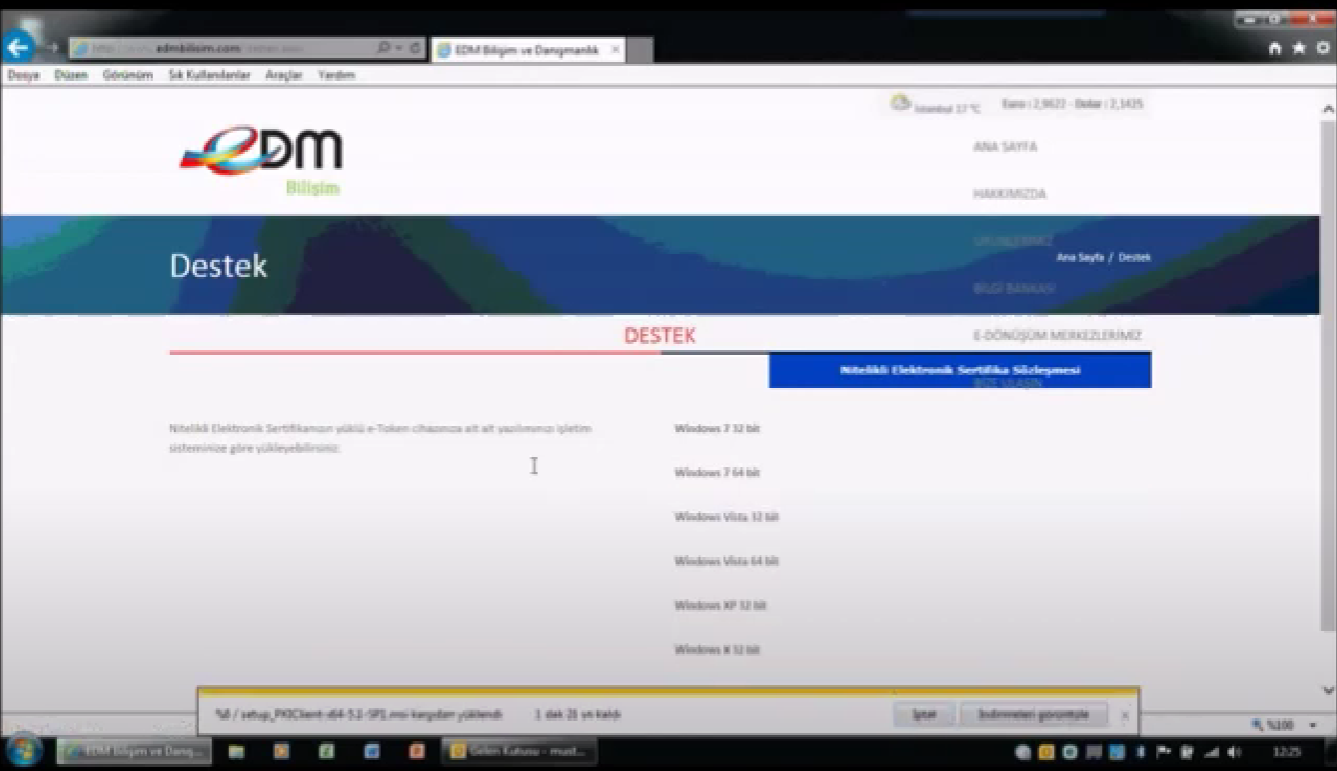Click the volume speaker tray icon
The image size is (1337, 771).
click(x=1235, y=752)
